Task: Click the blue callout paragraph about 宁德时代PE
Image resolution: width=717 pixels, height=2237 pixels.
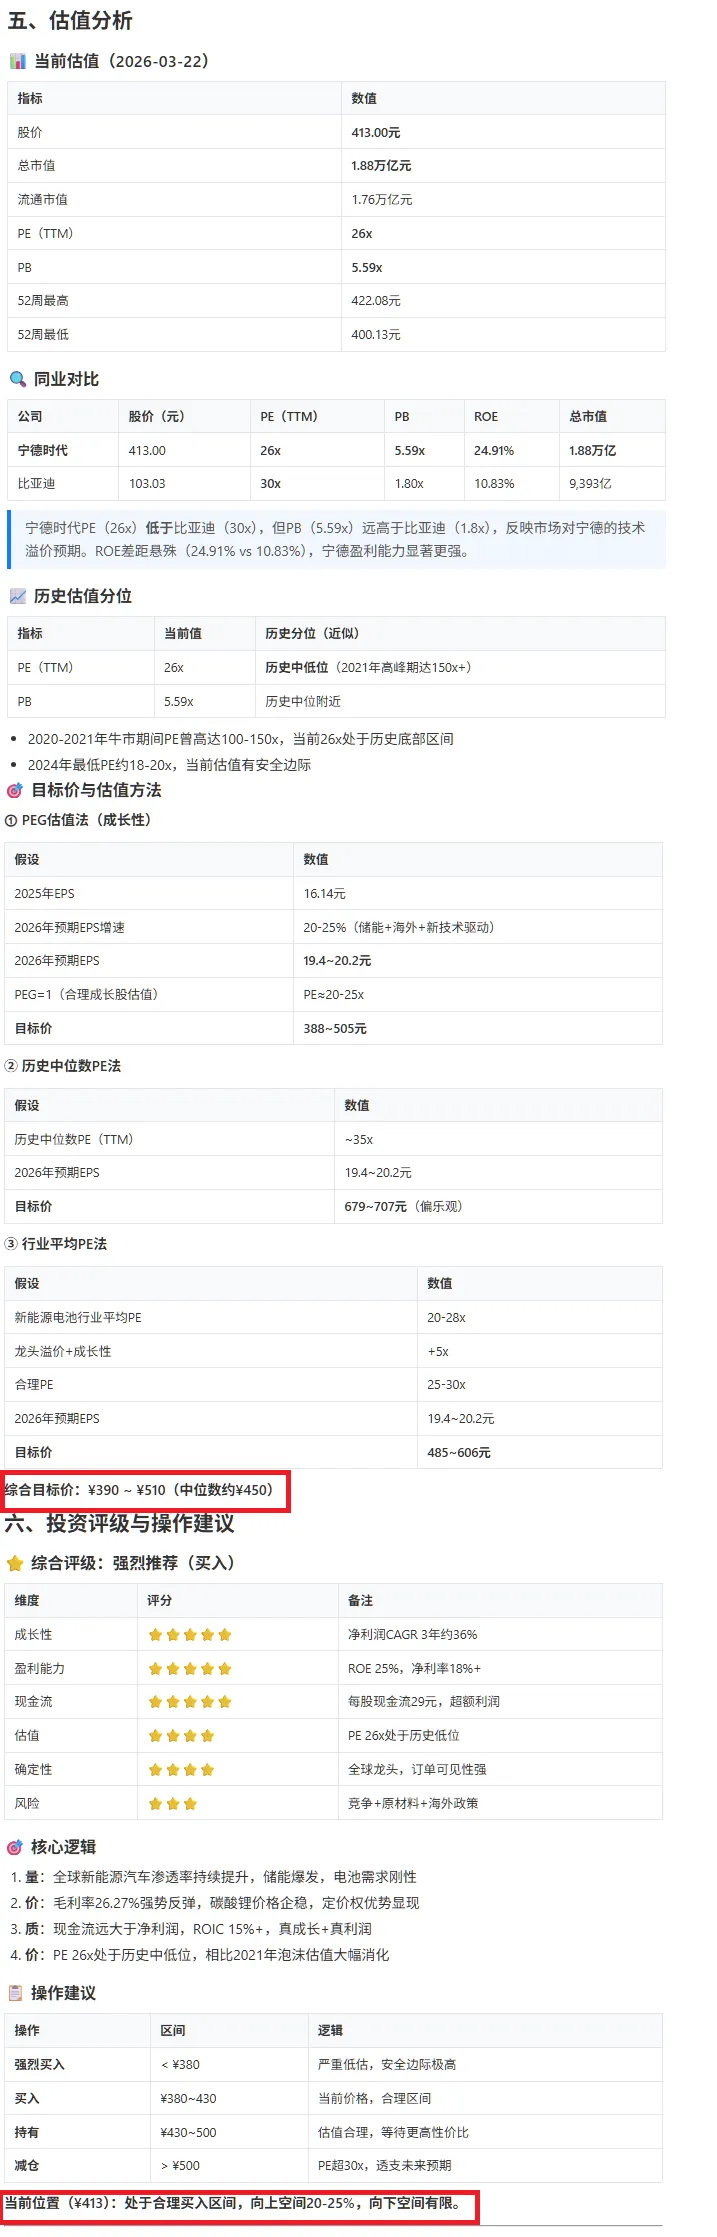Action: pyautogui.click(x=337, y=540)
